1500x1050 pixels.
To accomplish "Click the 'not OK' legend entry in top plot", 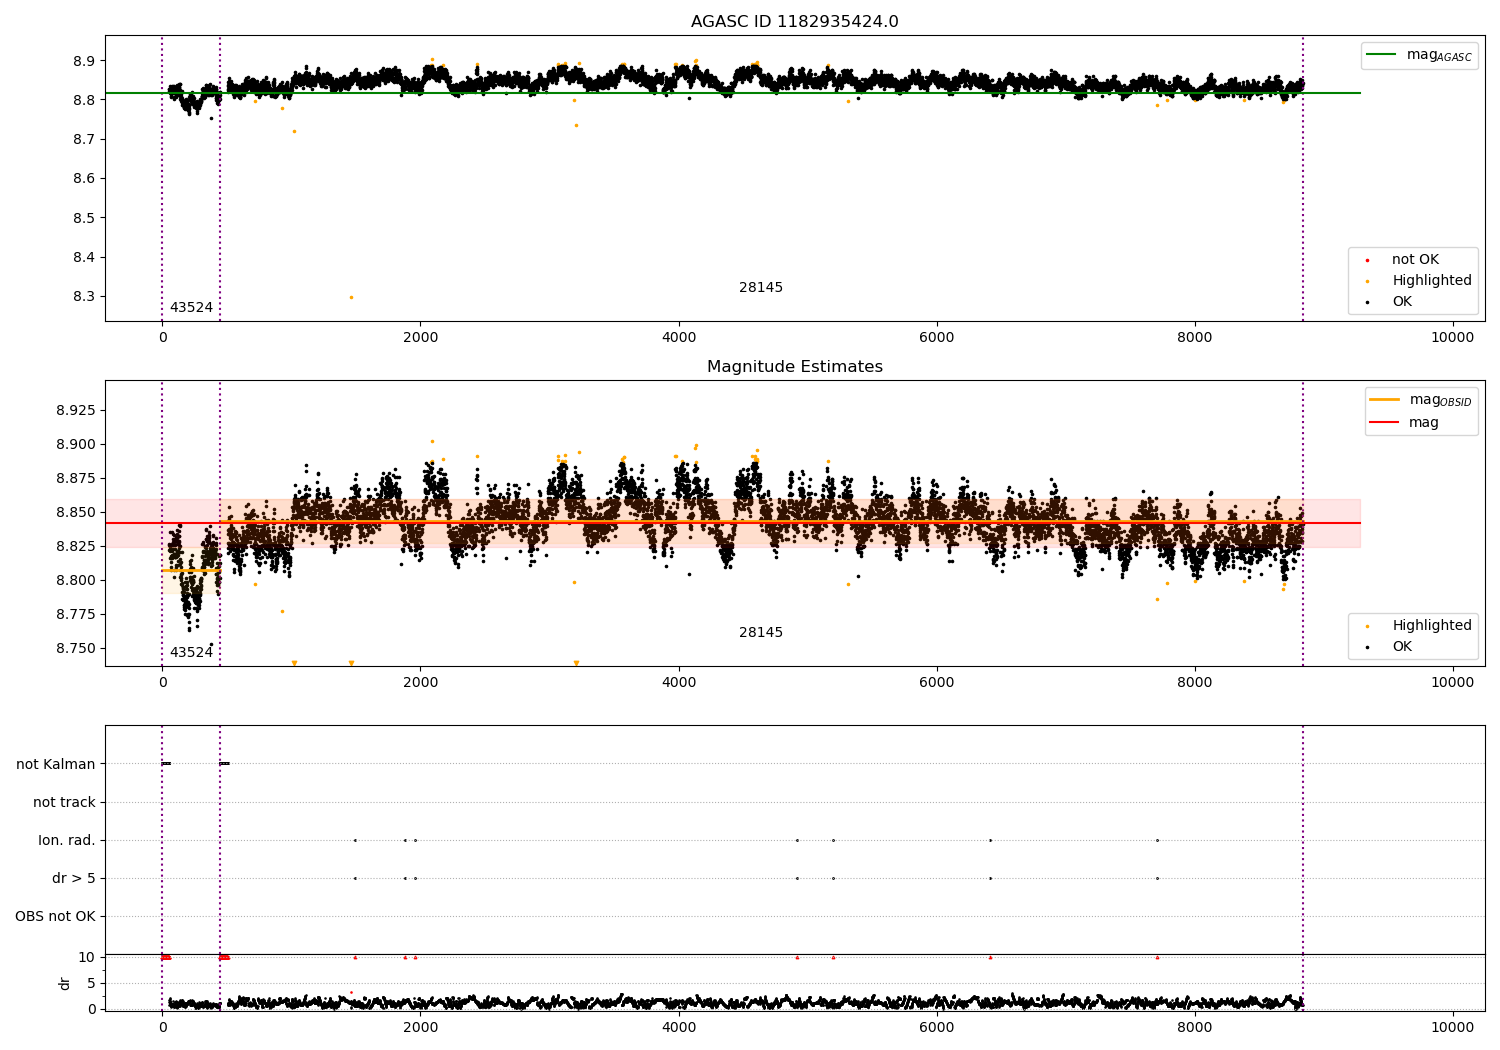I will pyautogui.click(x=1415, y=260).
